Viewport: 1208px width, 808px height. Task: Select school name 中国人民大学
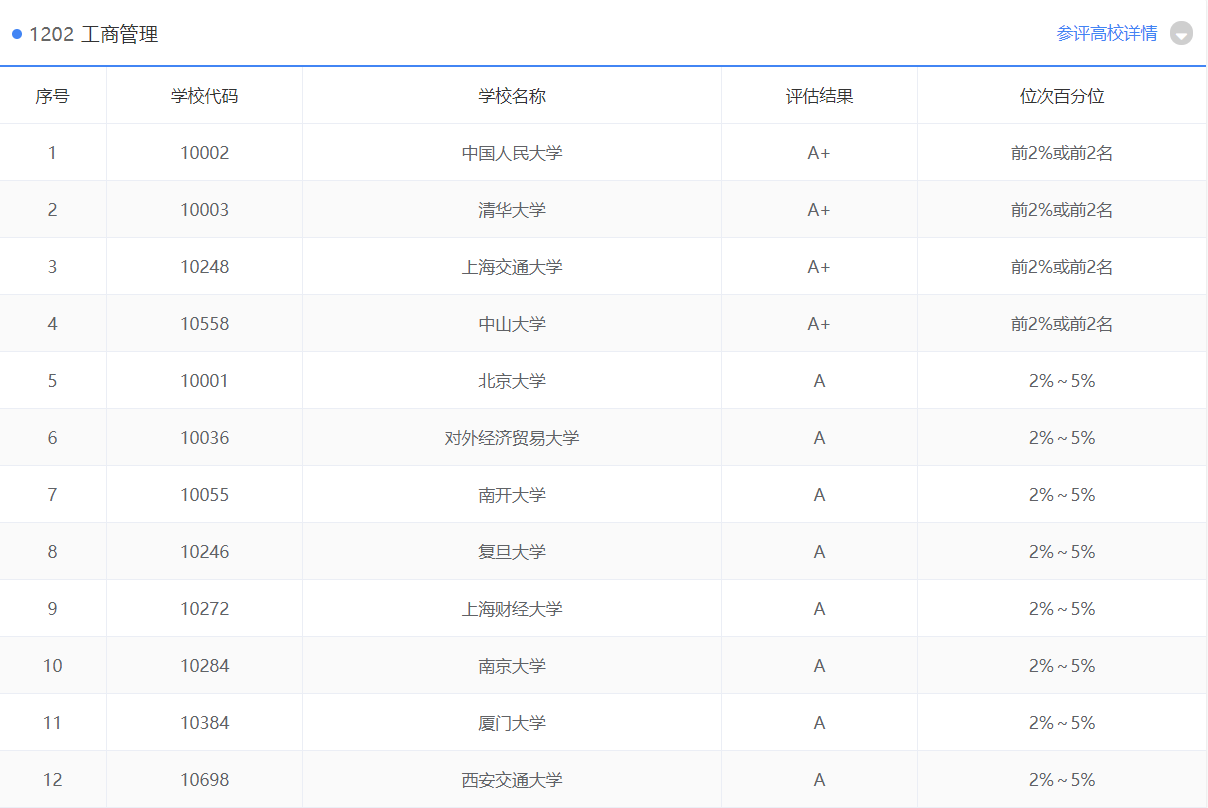pos(512,153)
